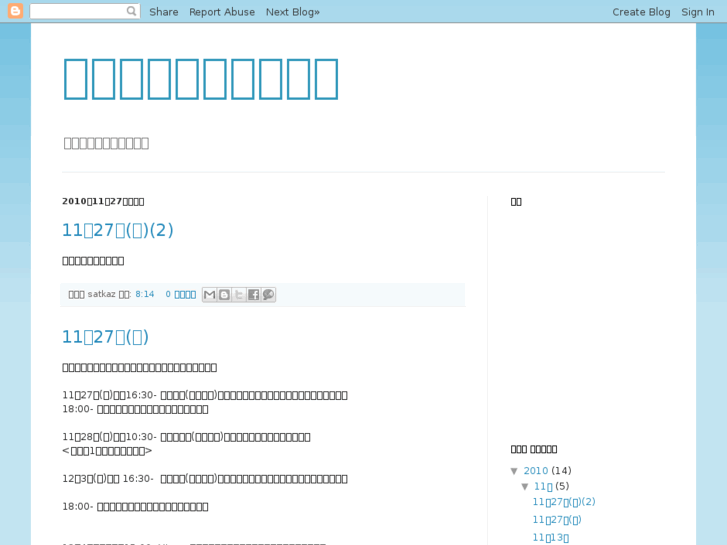Viewport: 727px width, 545px height.
Task: Collapse the 11 month archive triangle
Action: tap(525, 487)
